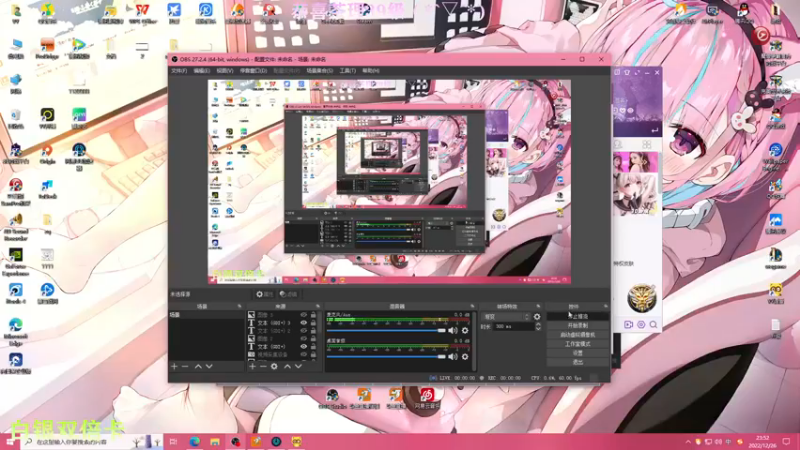
Task: Toggle lock on text (GDI+) 3 source
Action: coord(313,323)
